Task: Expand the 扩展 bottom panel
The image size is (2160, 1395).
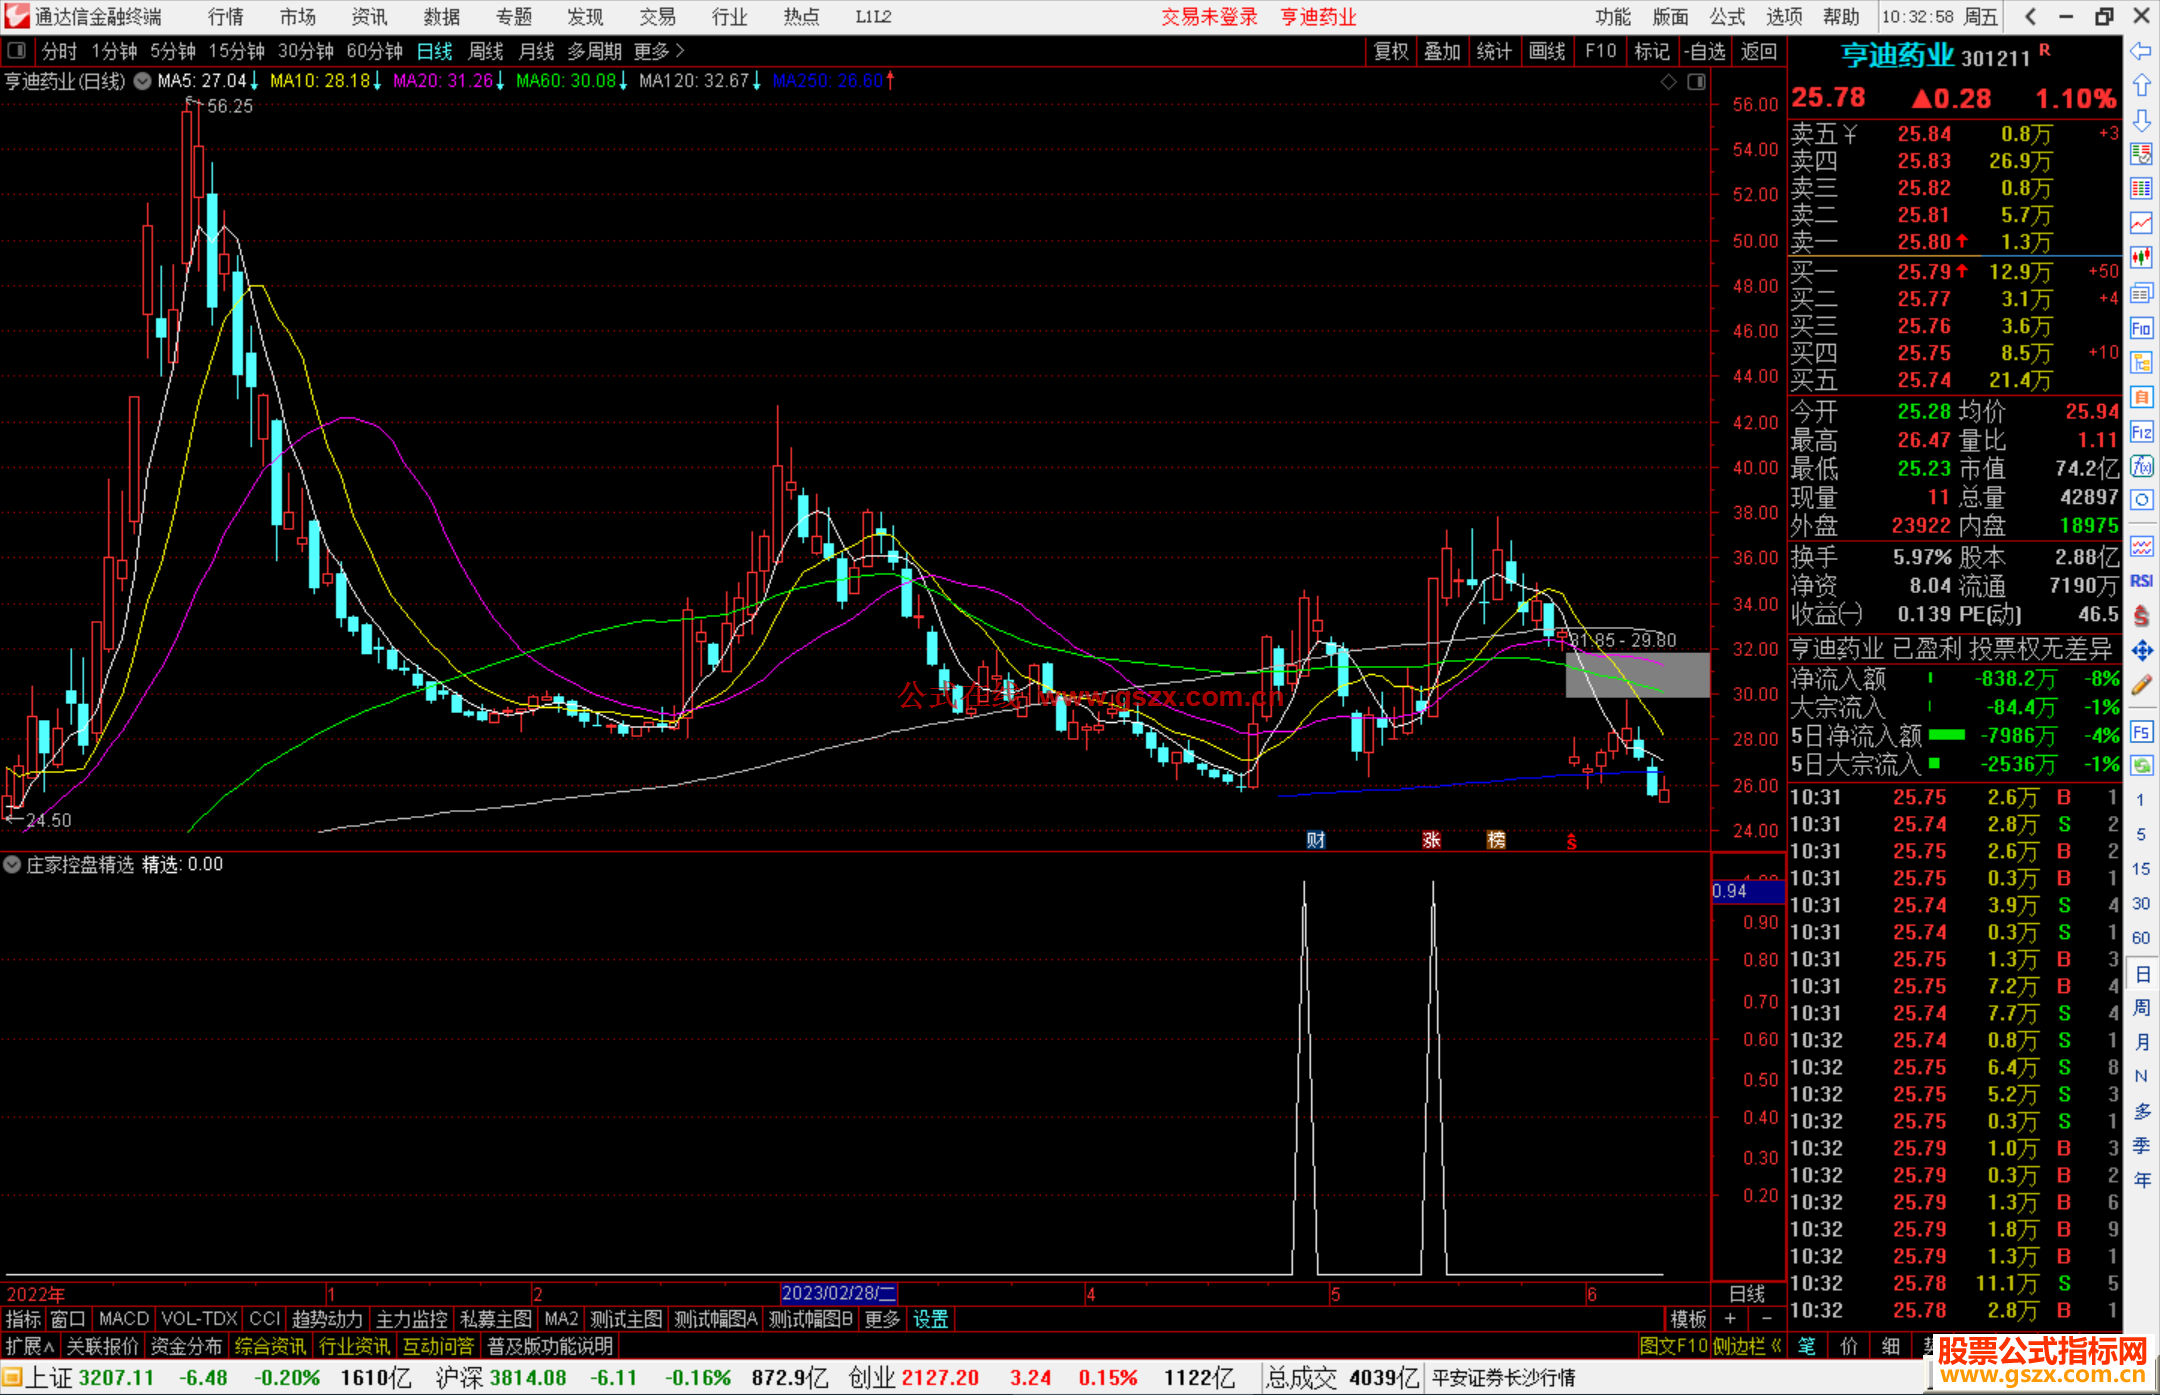Action: [x=30, y=1346]
